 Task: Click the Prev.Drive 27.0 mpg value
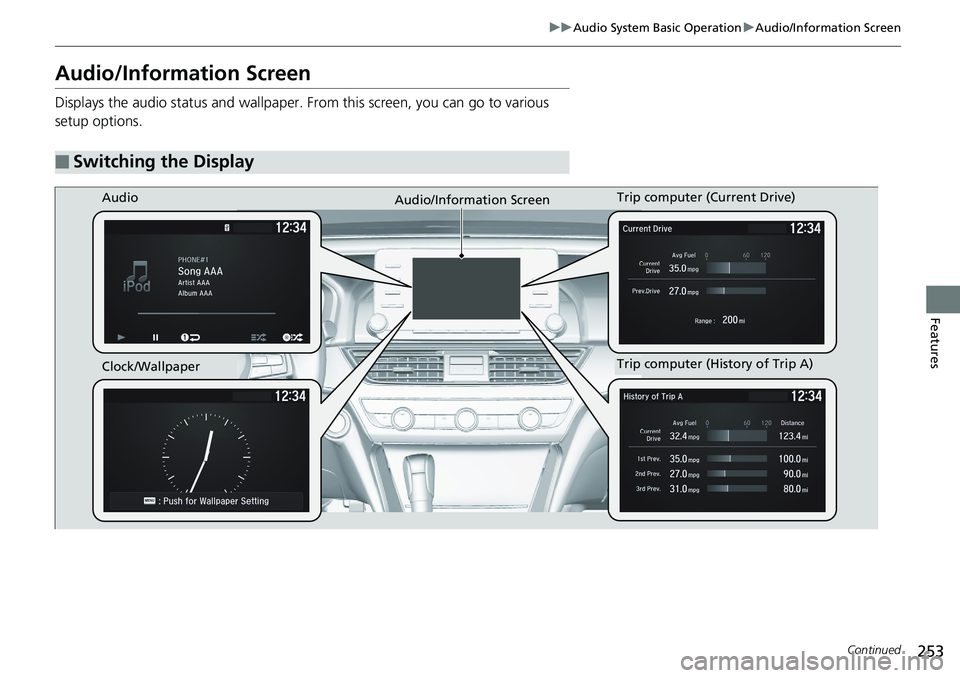(x=683, y=292)
